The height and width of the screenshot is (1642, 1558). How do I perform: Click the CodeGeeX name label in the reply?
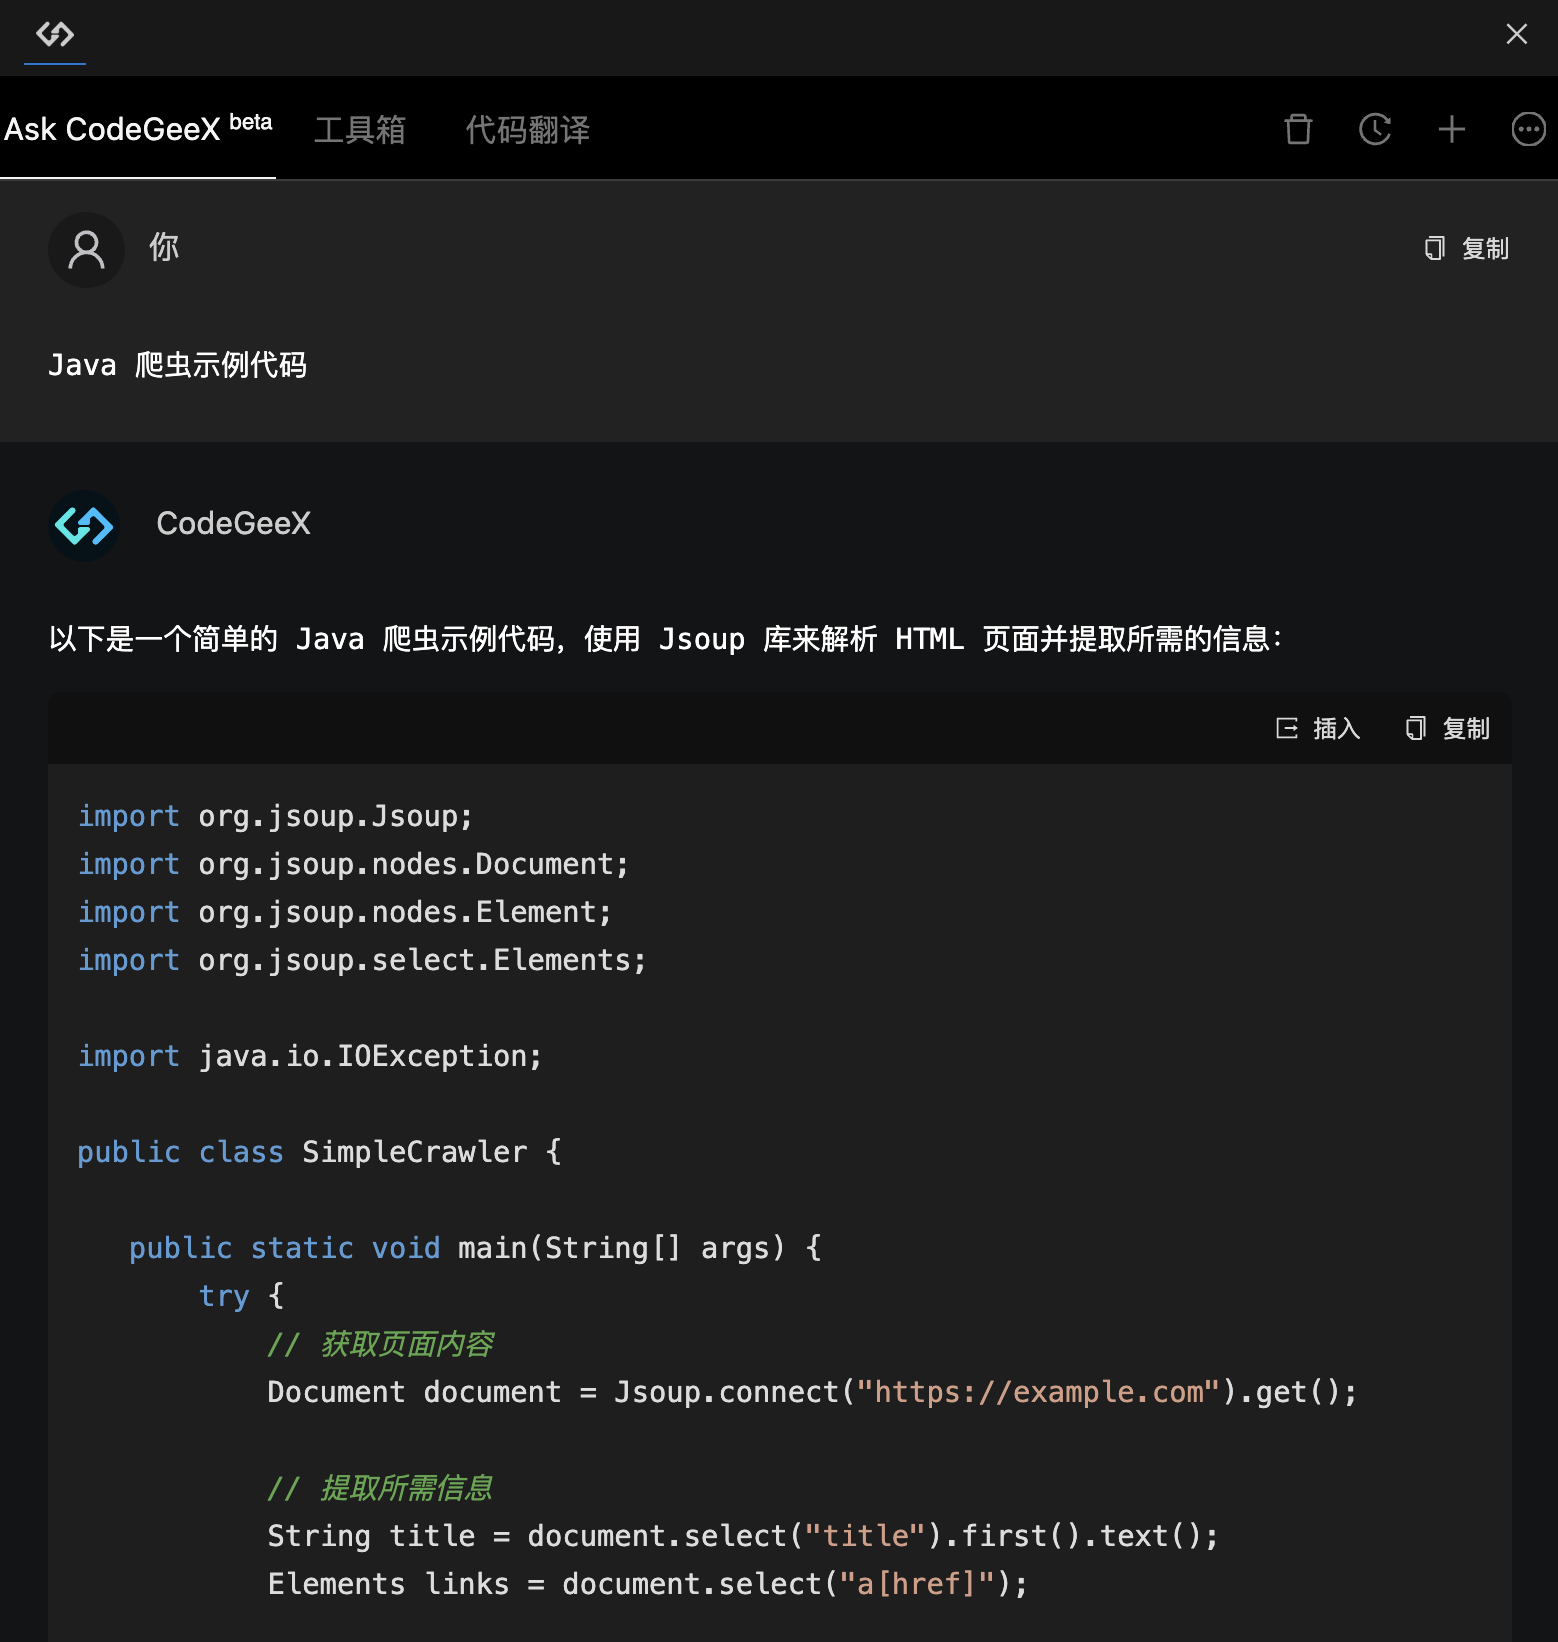click(233, 524)
